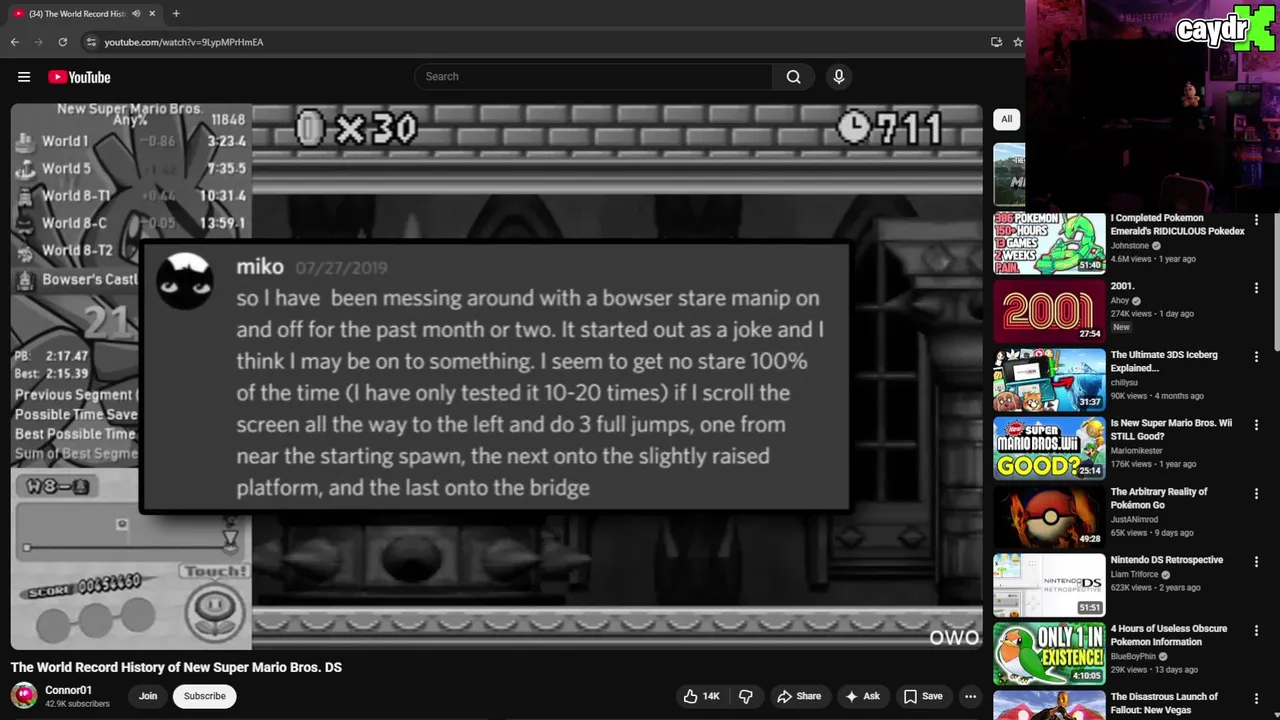Open Ultimate 3DS Iceberg video thumbnail
This screenshot has height=720, width=1280.
click(1049, 380)
